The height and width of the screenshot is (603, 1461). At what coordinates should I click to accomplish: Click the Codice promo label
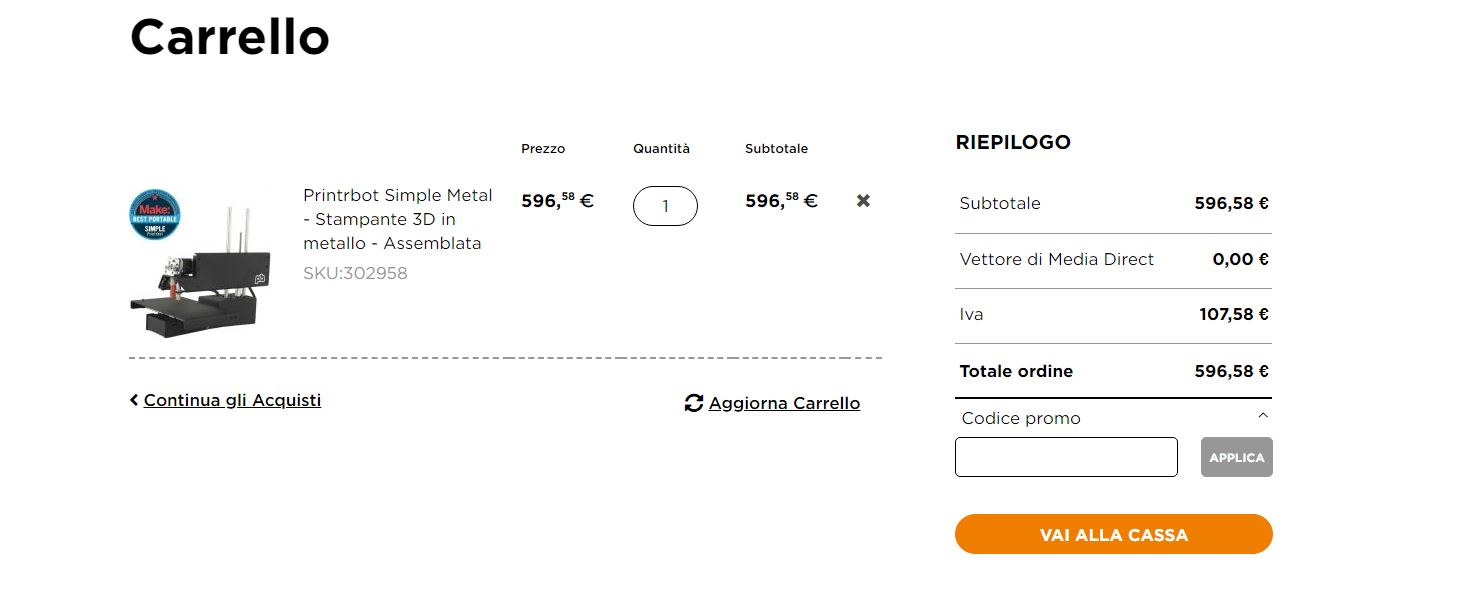(1021, 418)
